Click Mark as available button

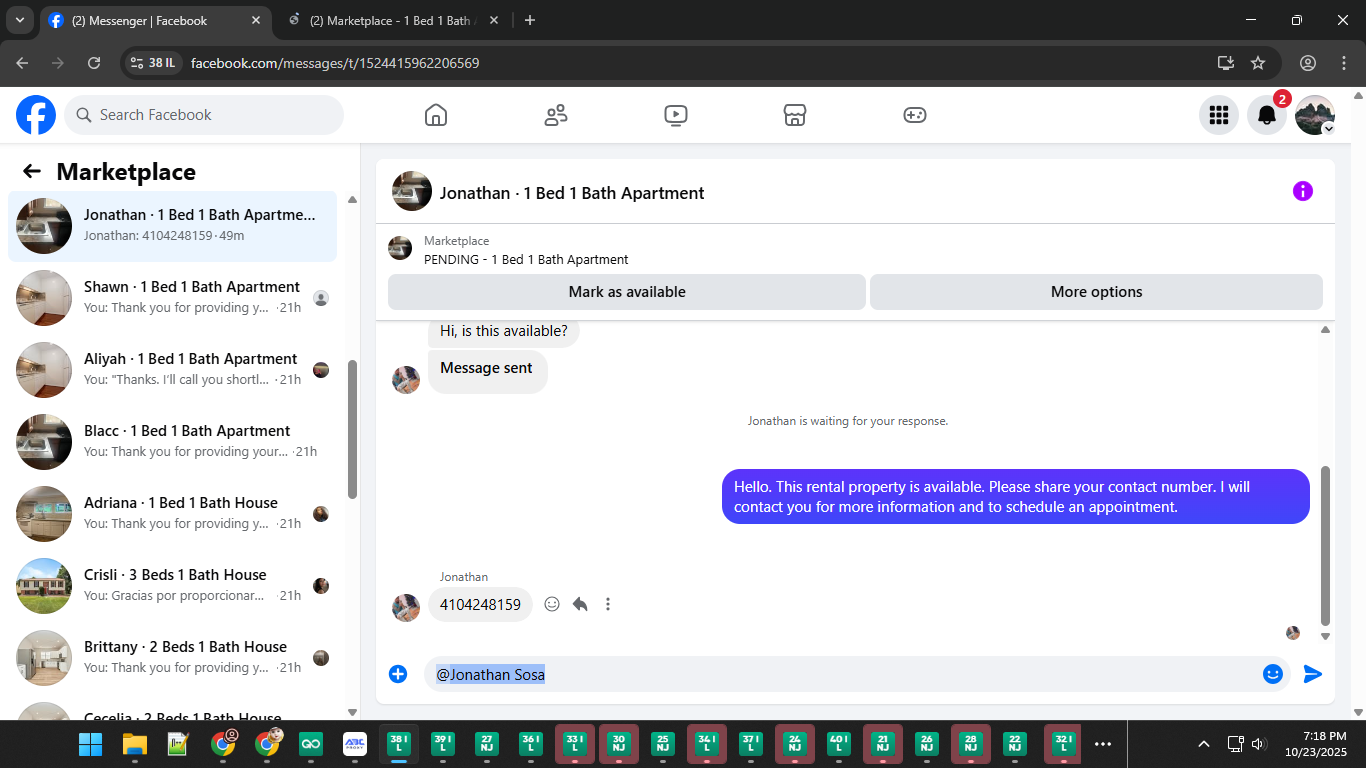pos(627,292)
